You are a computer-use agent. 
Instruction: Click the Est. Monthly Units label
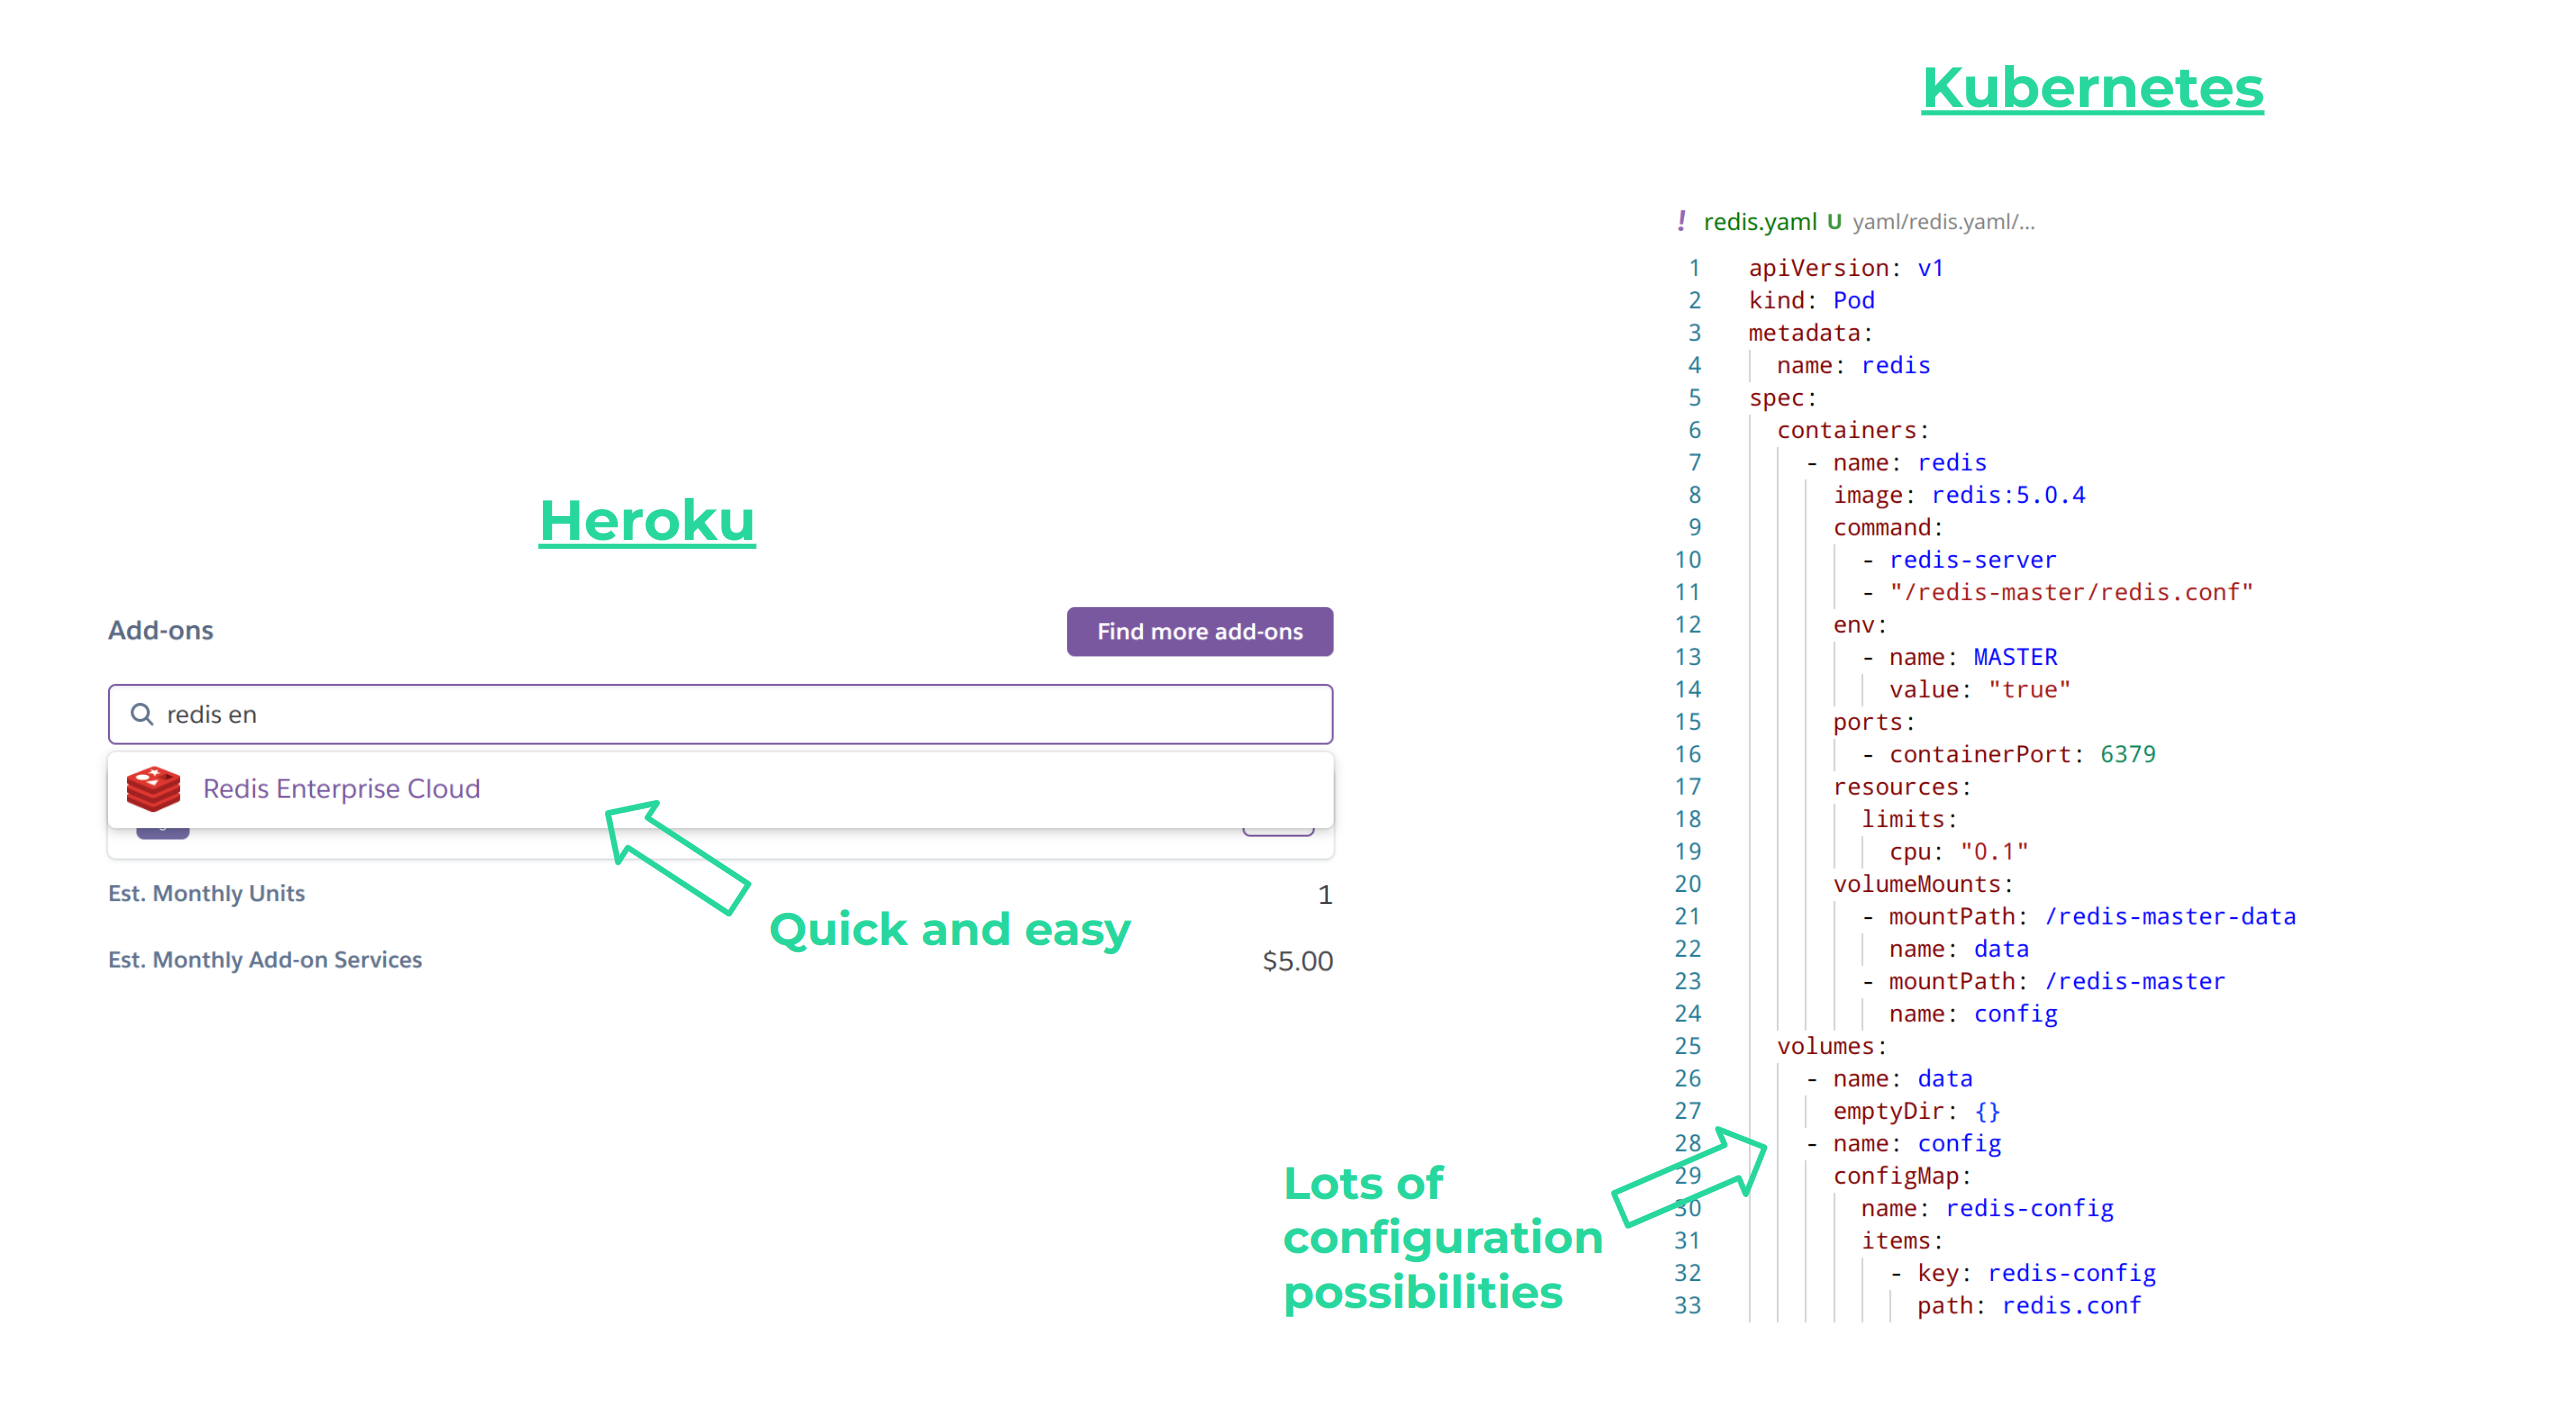coord(207,894)
